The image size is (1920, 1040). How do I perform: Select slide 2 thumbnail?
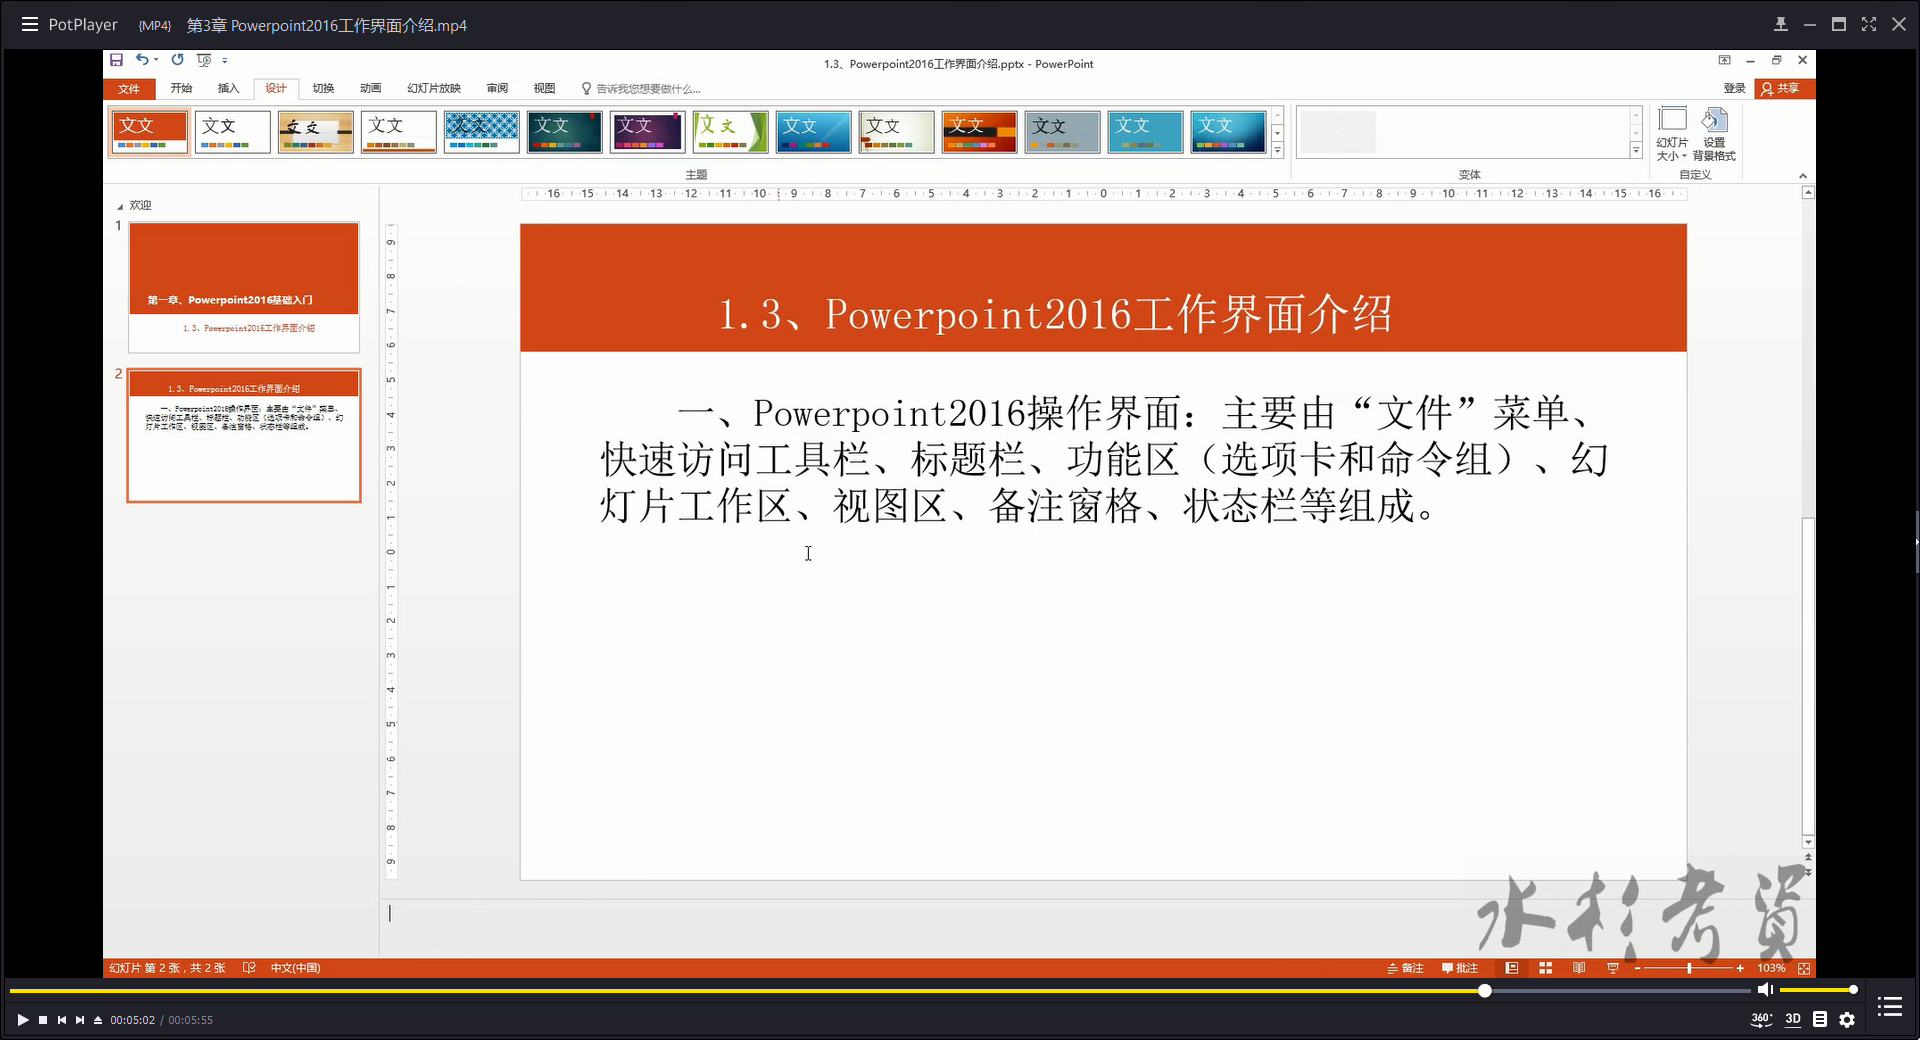tap(244, 435)
